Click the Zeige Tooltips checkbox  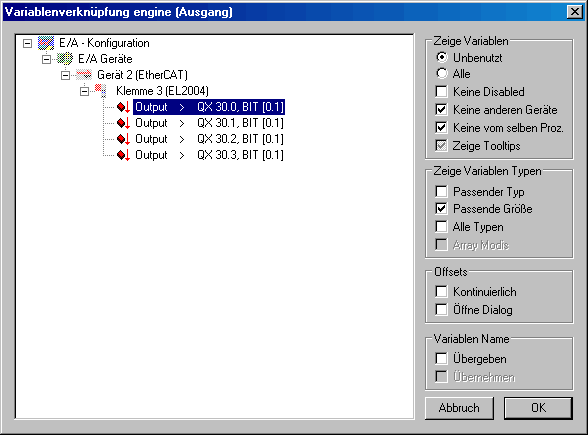(442, 146)
